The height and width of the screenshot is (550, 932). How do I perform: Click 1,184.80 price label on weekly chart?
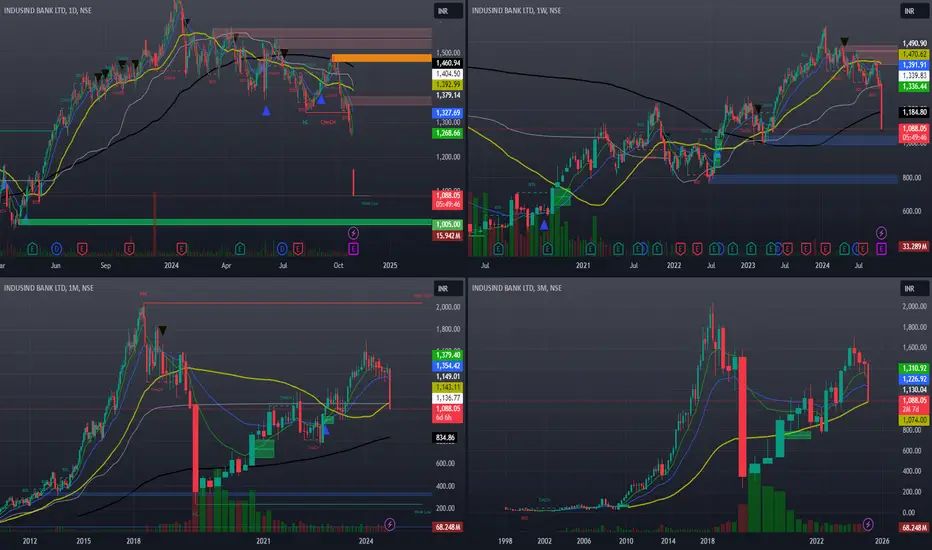(914, 112)
